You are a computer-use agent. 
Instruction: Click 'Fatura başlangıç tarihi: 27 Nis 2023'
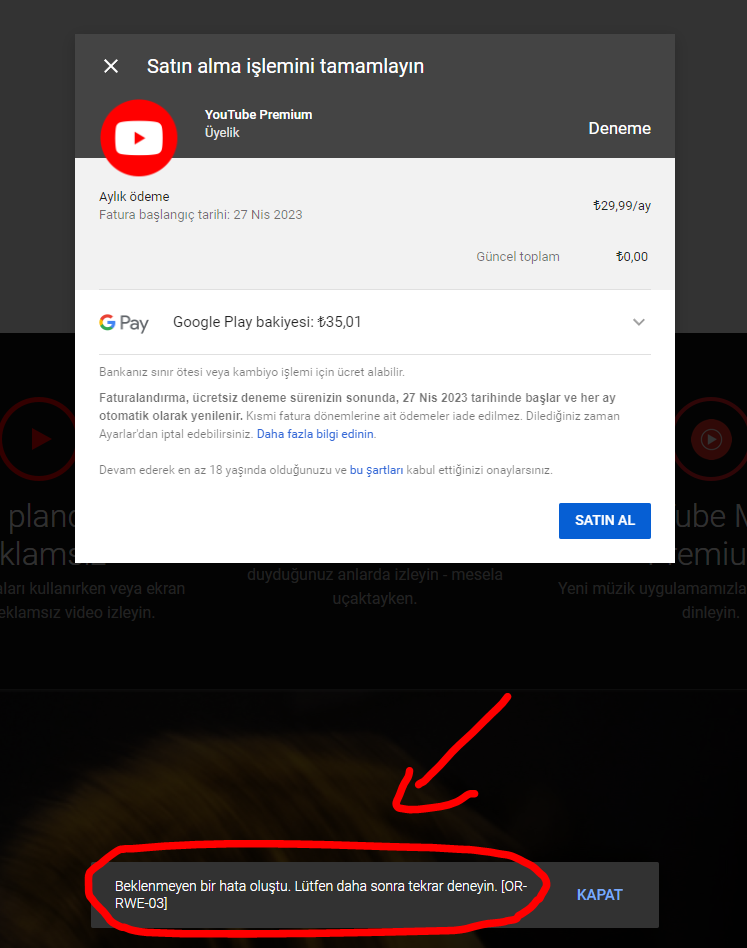pos(201,215)
